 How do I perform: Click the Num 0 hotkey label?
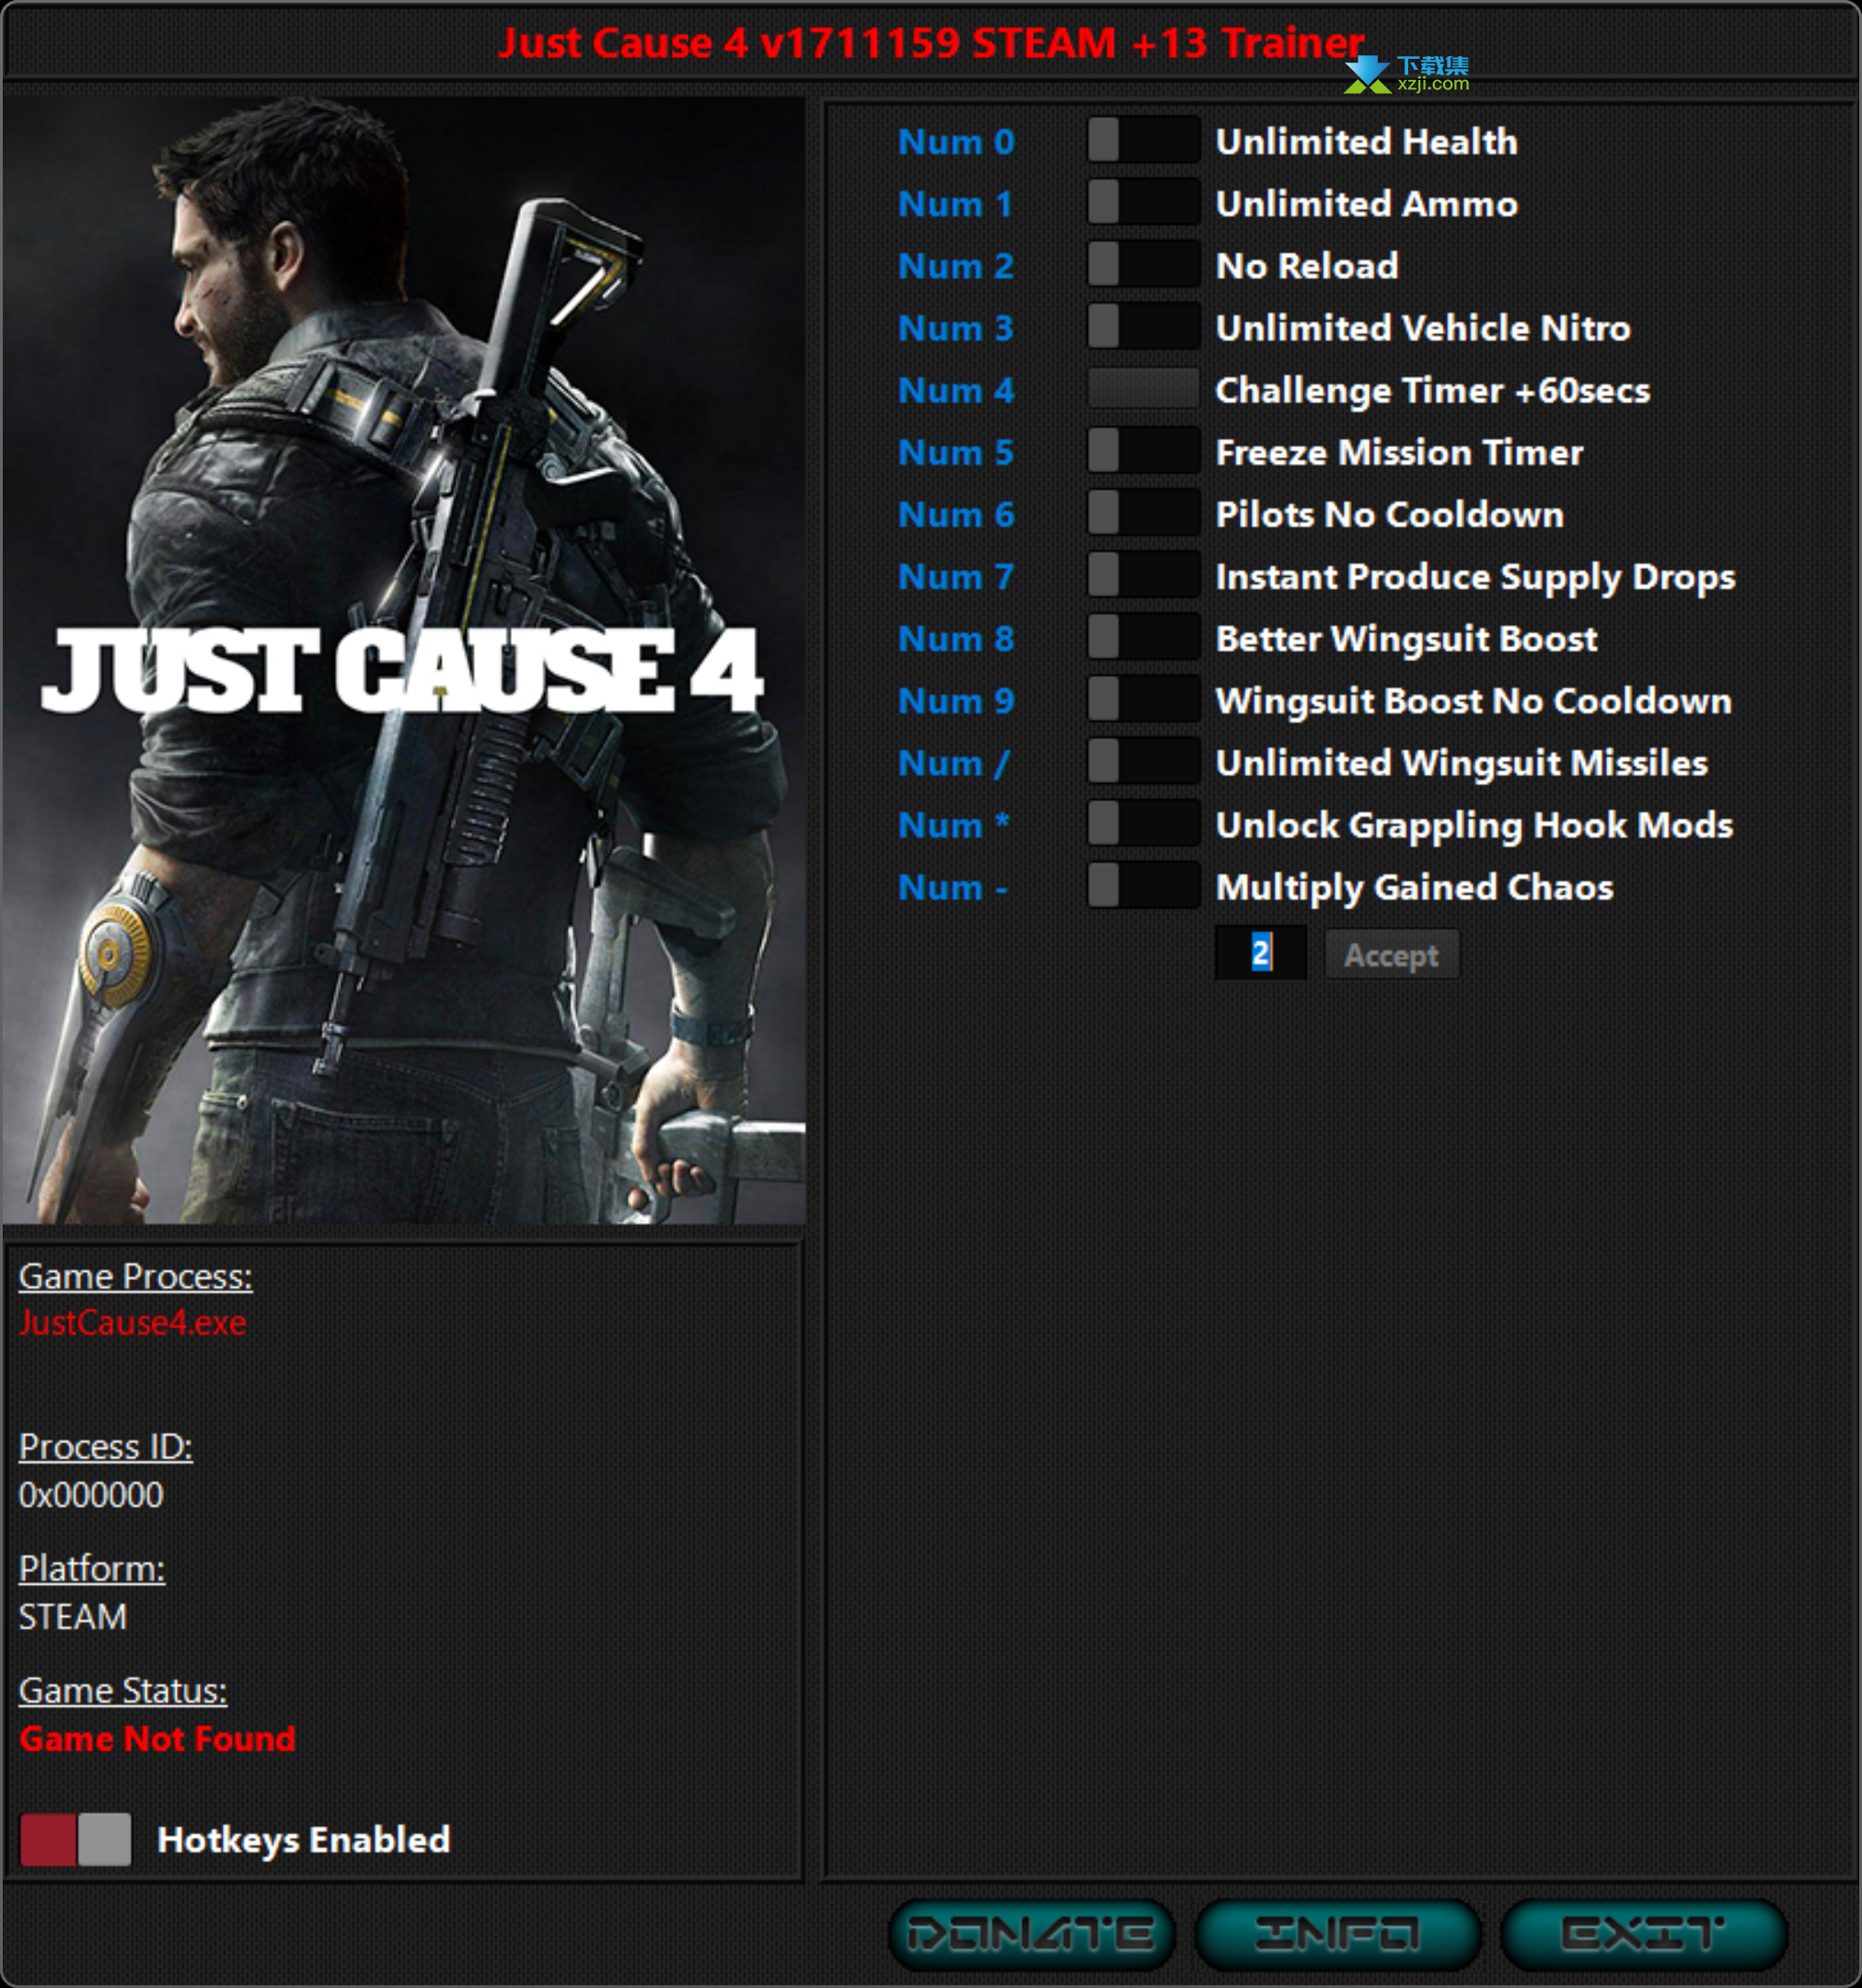point(956,142)
